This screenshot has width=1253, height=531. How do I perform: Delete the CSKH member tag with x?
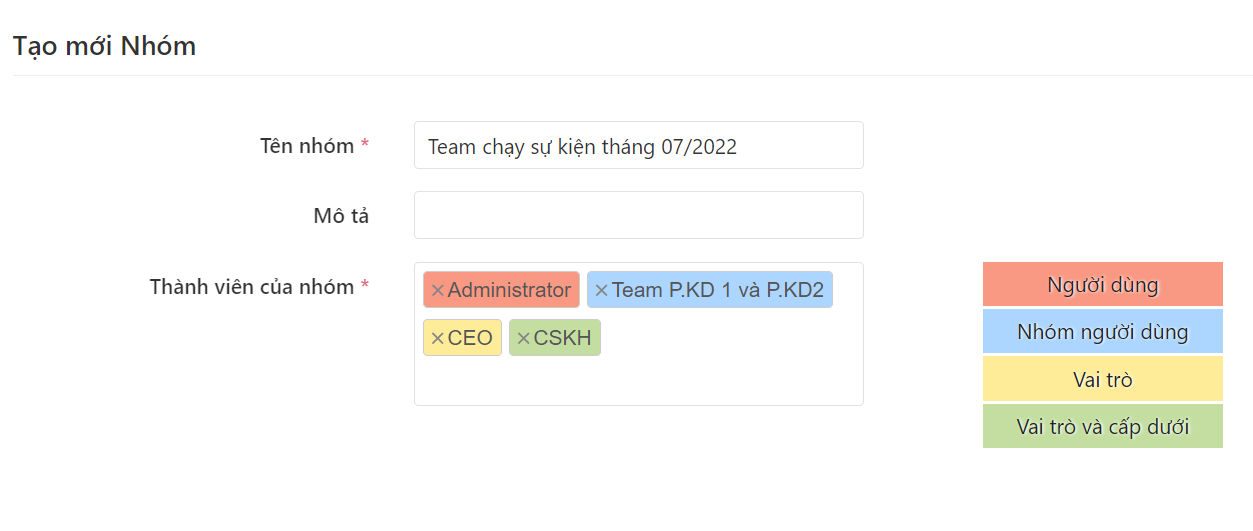(523, 339)
